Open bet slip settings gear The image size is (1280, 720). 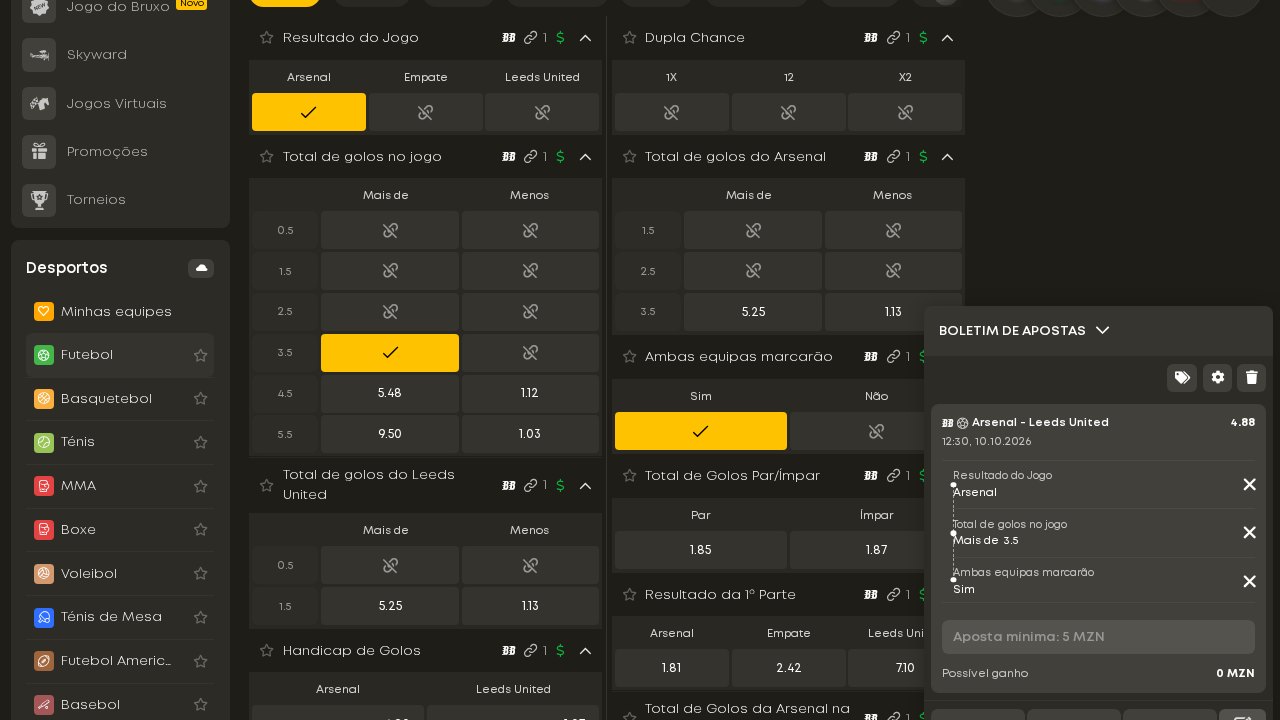point(1217,377)
